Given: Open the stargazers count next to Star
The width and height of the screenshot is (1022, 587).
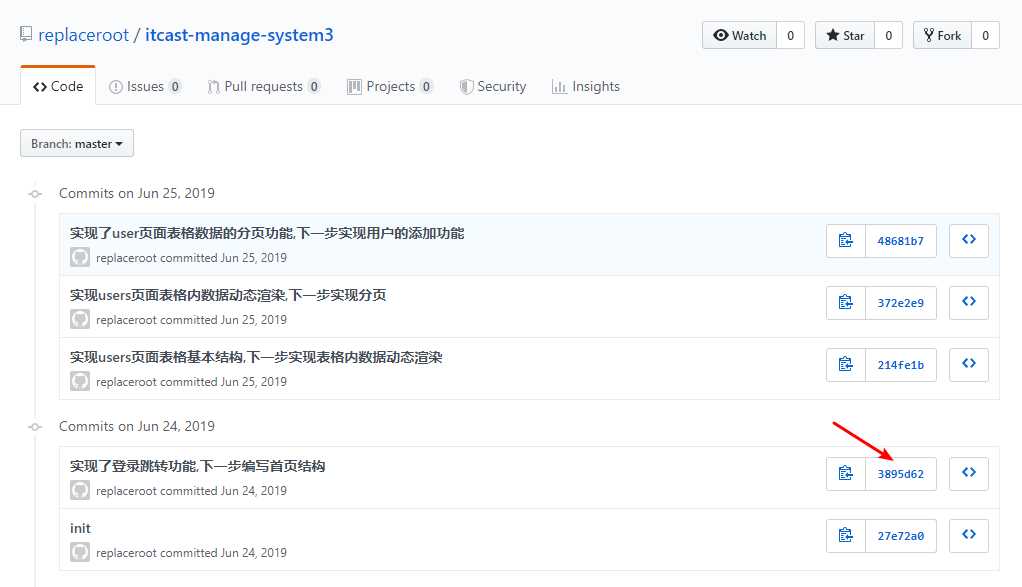Looking at the screenshot, I should click(x=888, y=35).
